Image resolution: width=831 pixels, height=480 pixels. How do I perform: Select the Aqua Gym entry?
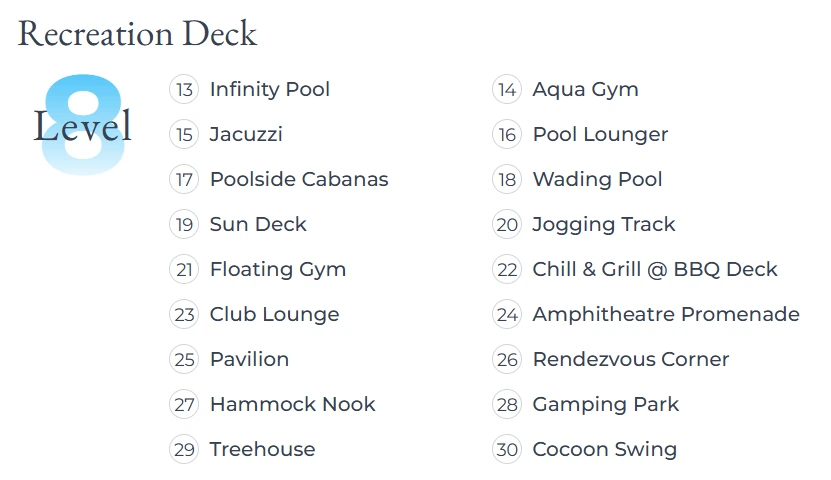coord(586,90)
